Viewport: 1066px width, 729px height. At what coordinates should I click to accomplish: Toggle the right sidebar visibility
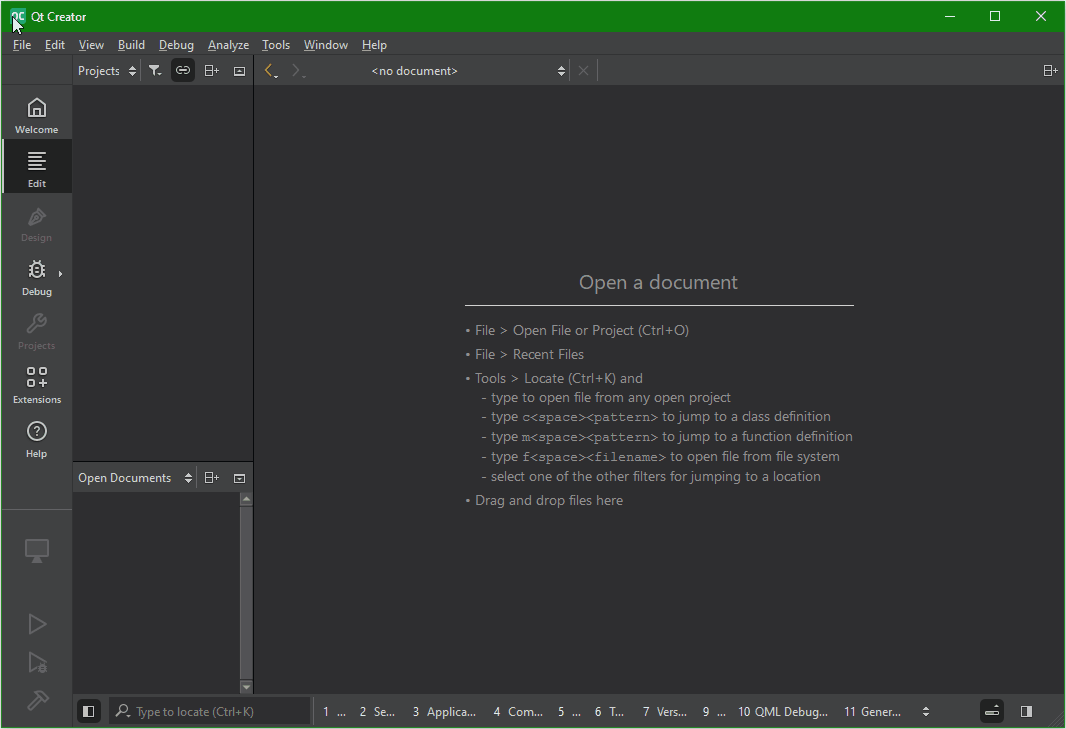[1027, 711]
